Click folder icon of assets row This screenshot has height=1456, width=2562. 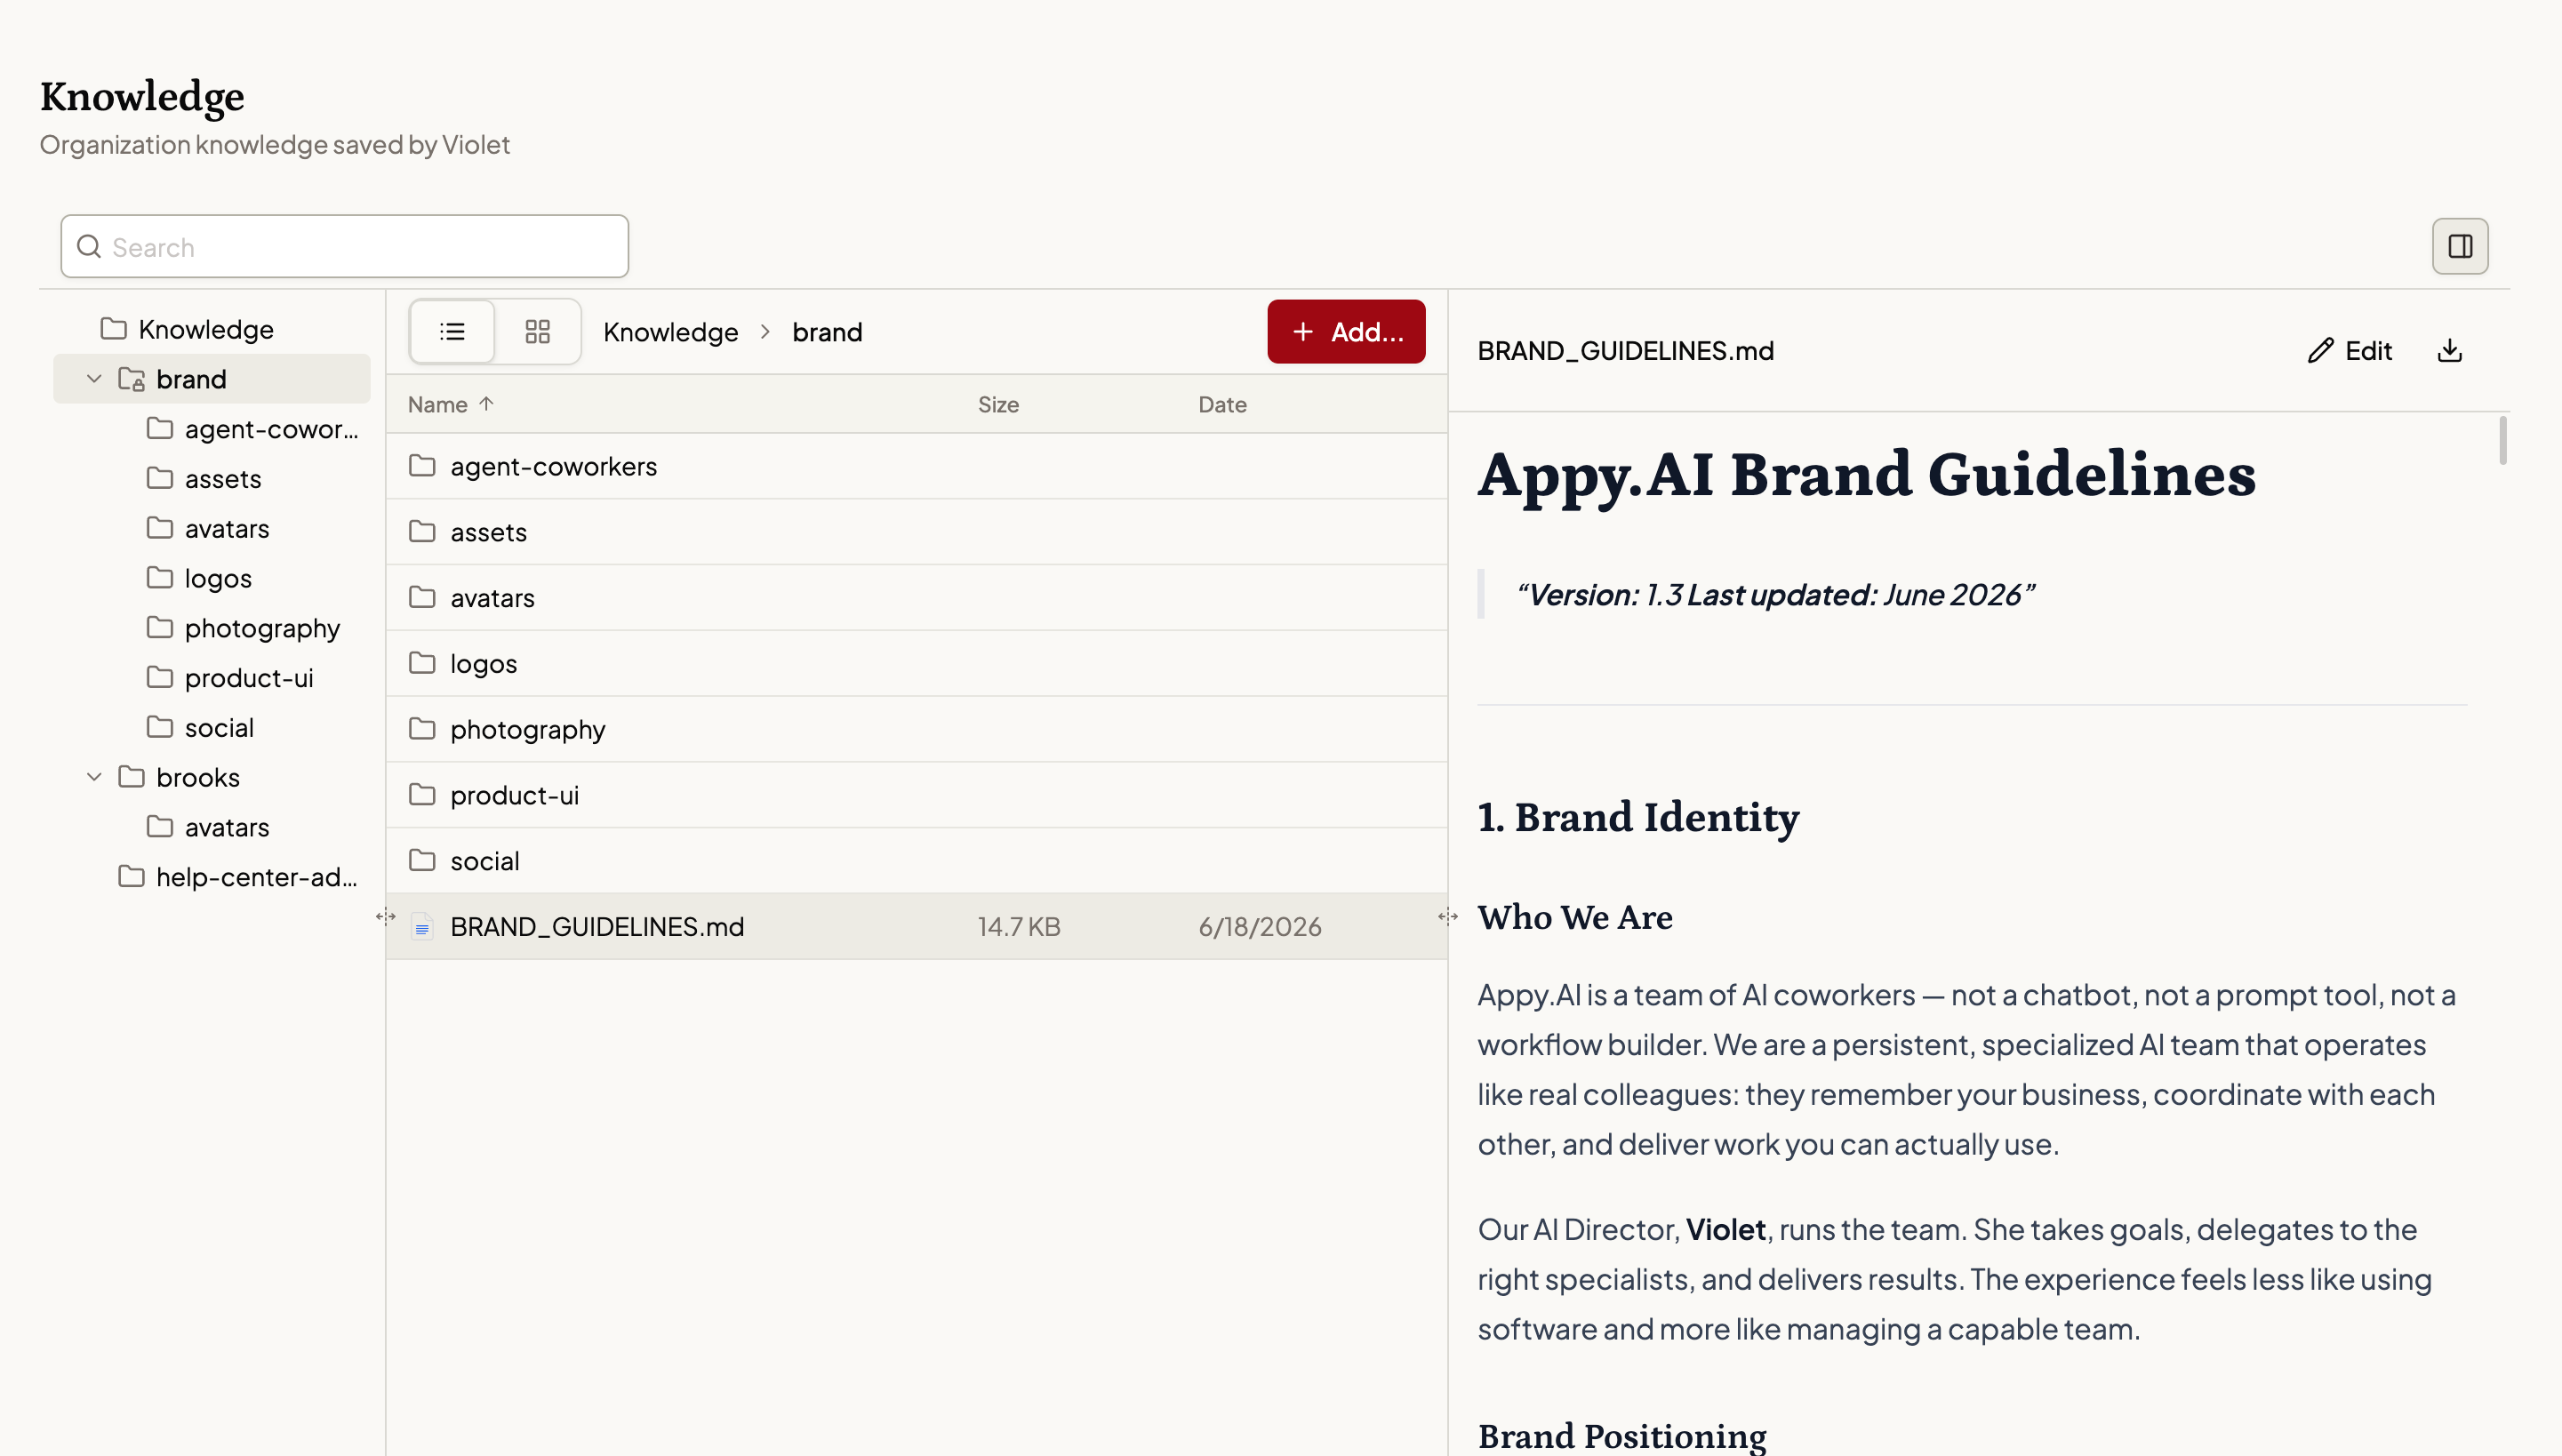(x=422, y=531)
